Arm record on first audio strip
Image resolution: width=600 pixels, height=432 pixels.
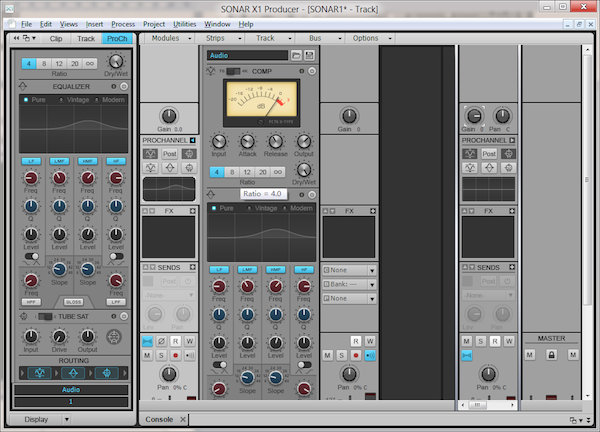pyautogui.click(x=175, y=355)
